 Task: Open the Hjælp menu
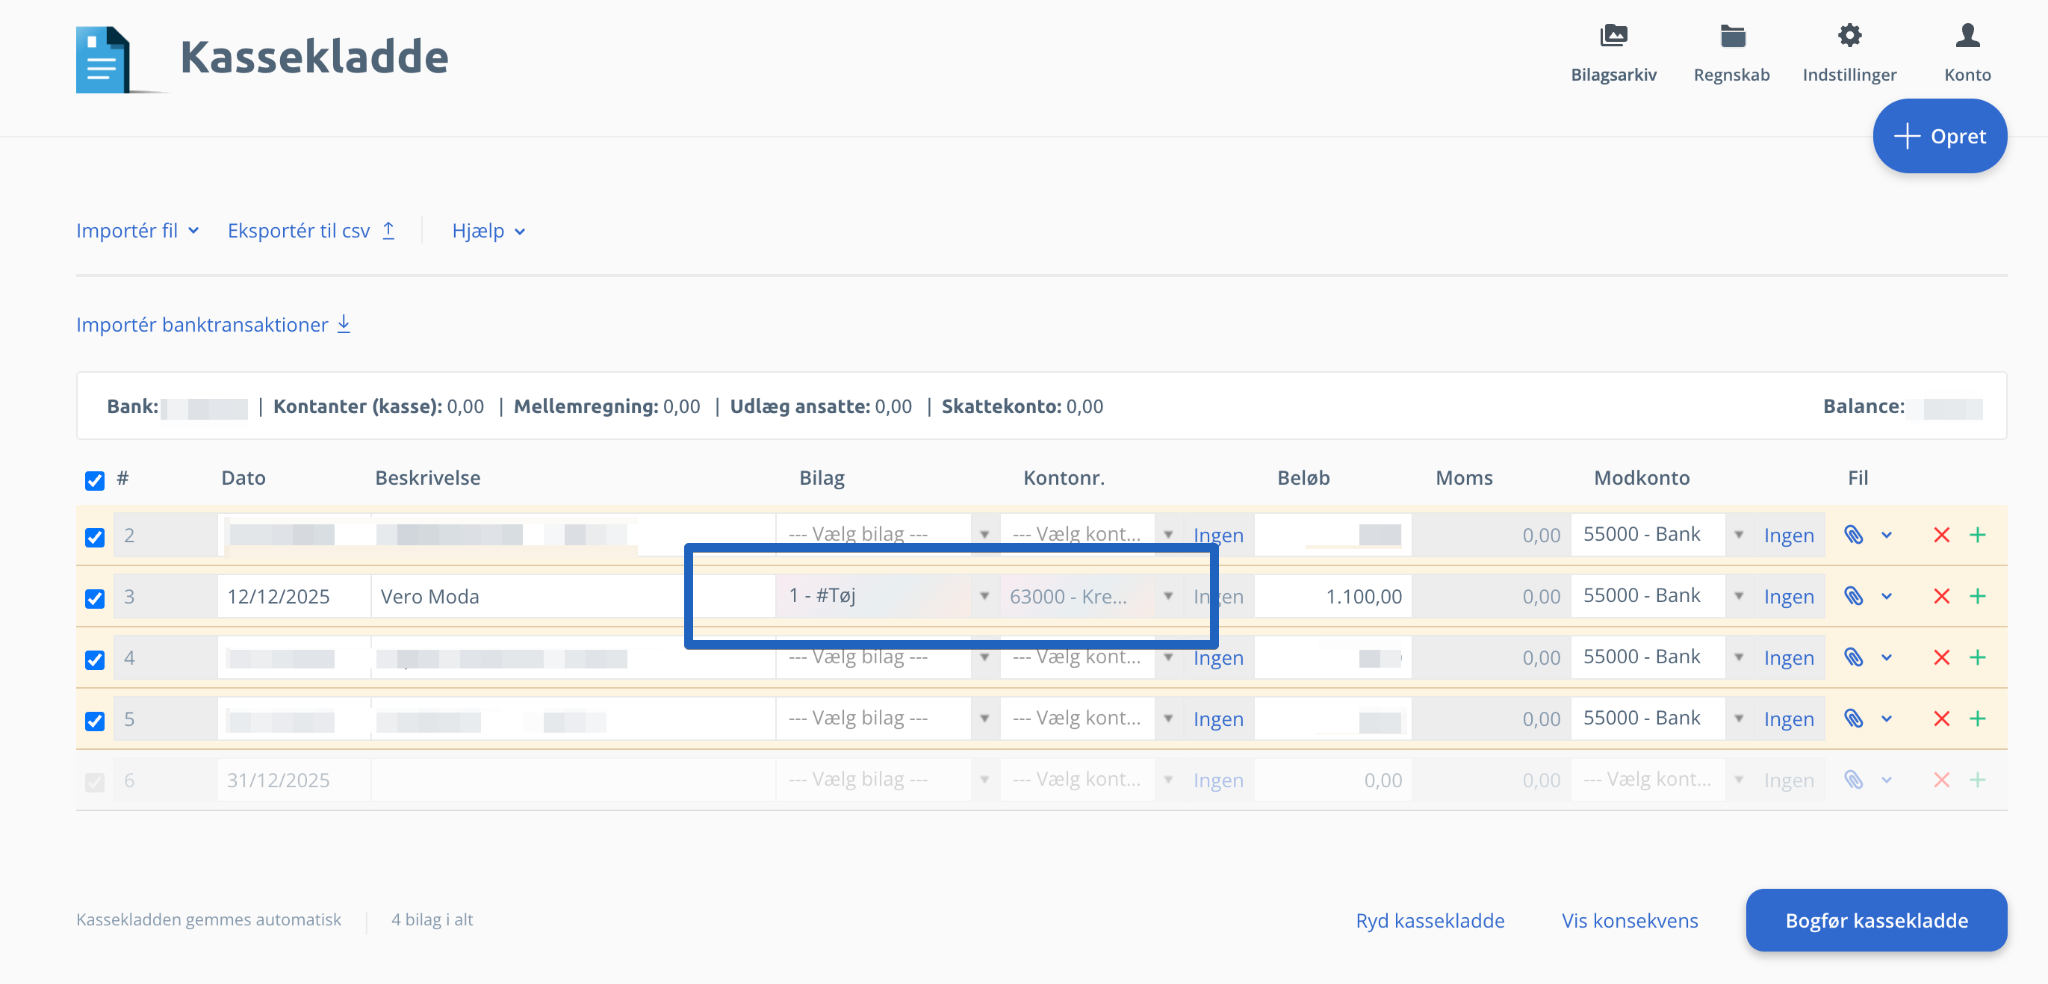click(x=488, y=231)
